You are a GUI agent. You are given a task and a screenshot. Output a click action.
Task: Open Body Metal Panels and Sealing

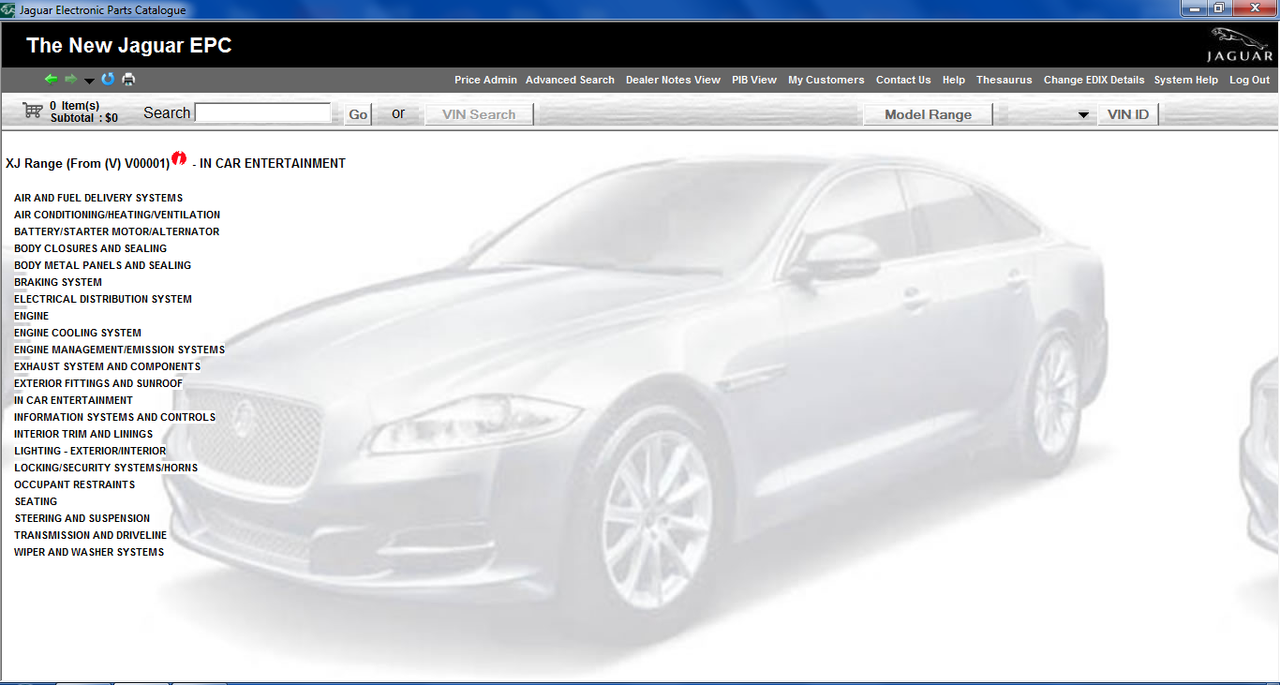point(103,266)
